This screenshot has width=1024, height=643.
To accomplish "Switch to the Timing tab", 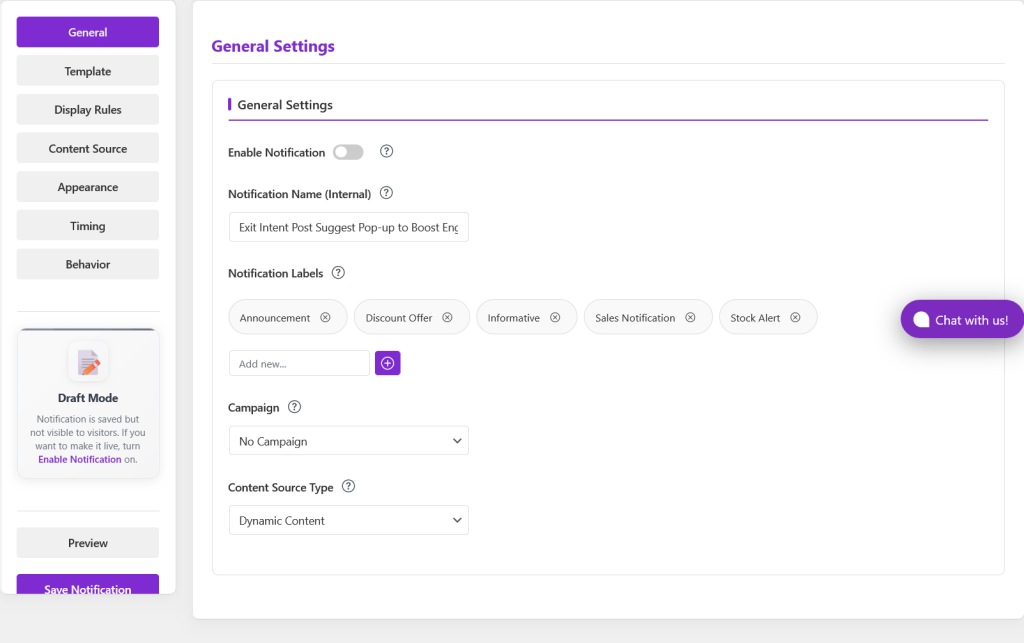I will pos(88,225).
